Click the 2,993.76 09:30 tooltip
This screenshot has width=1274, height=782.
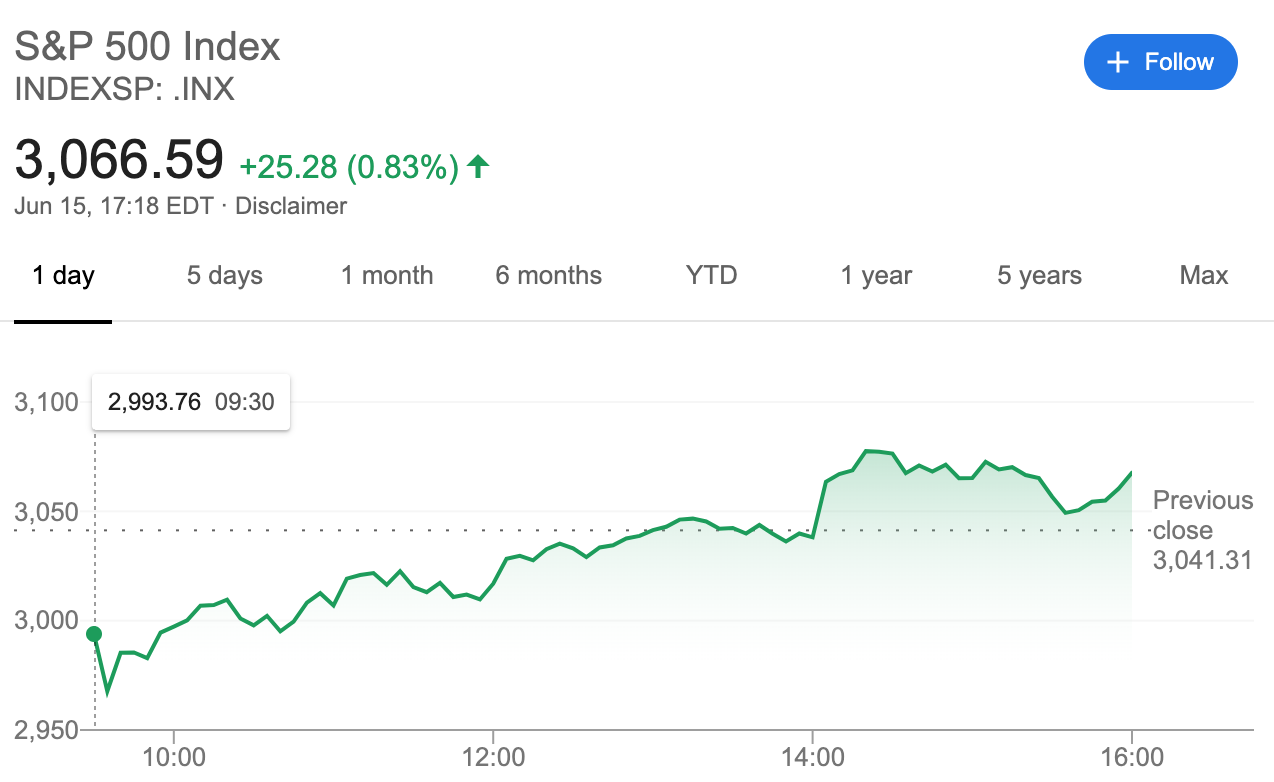191,402
